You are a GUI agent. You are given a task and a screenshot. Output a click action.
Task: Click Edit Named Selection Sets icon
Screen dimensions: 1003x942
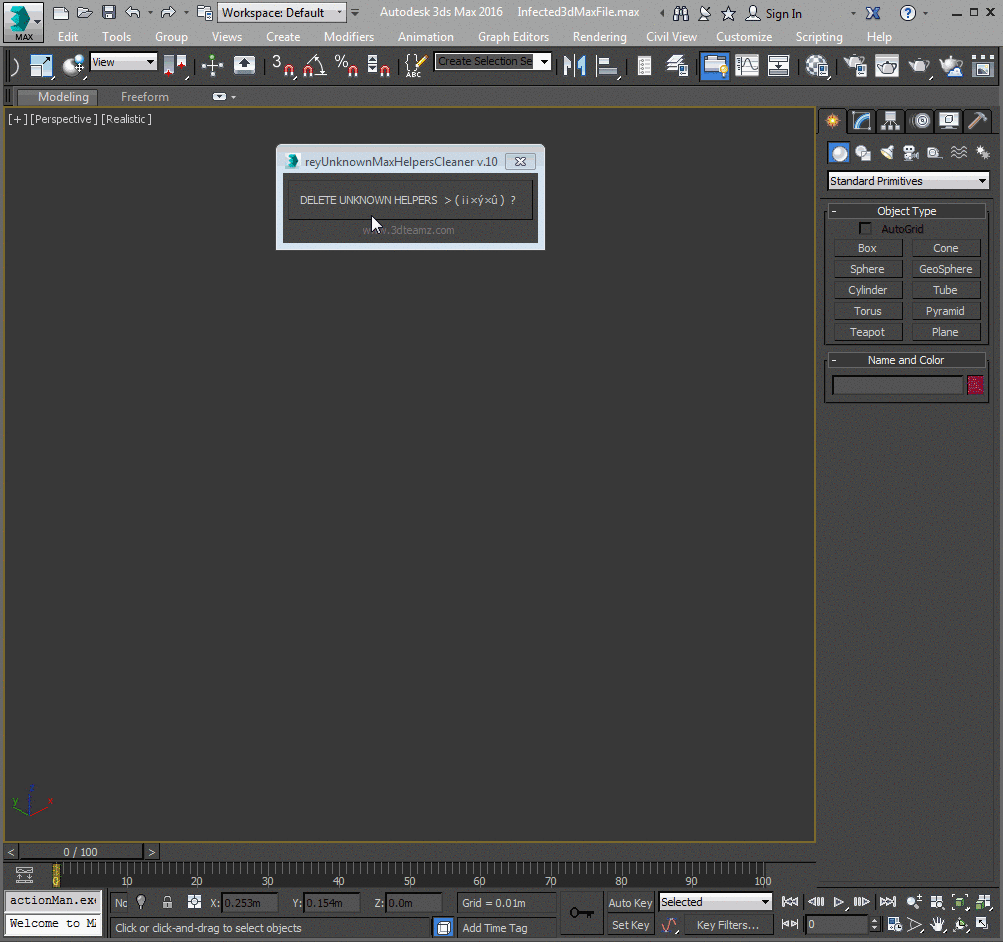[x=416, y=65]
